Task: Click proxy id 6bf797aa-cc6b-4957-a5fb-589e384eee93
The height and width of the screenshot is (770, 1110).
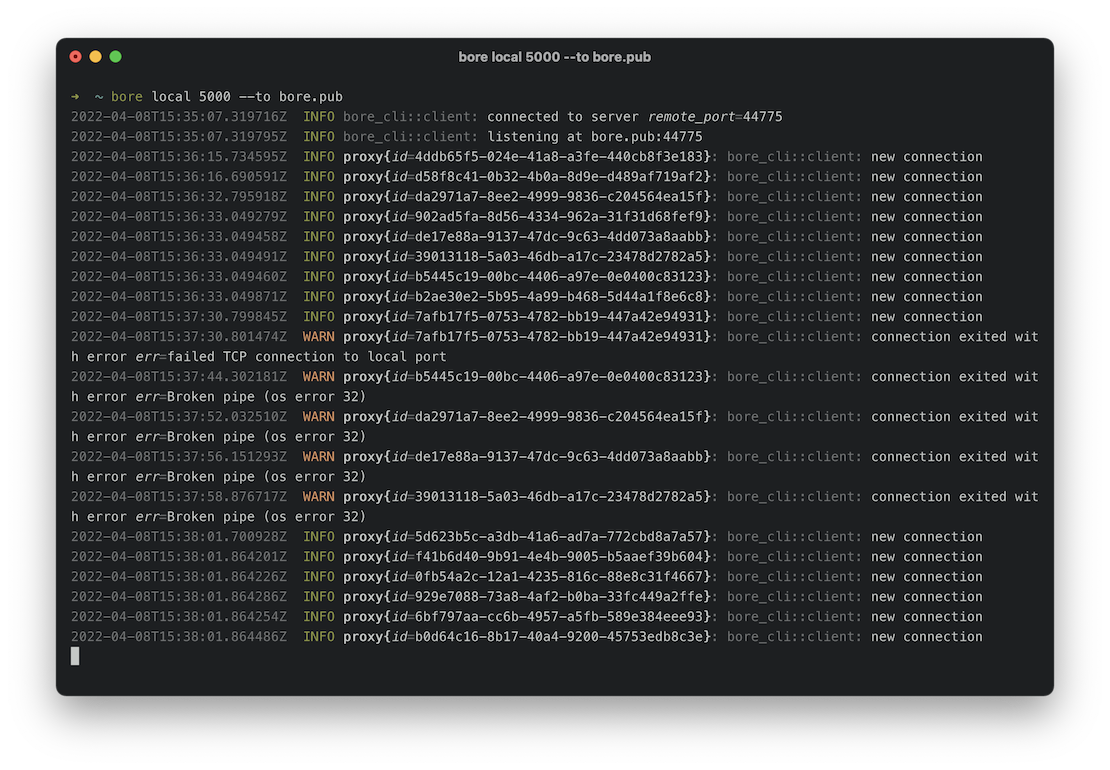Action: click(560, 616)
